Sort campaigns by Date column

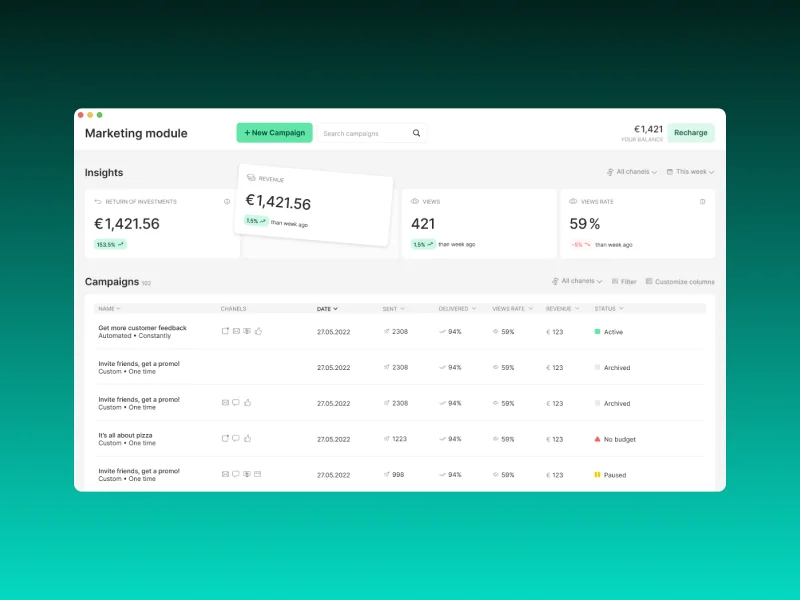click(x=327, y=309)
